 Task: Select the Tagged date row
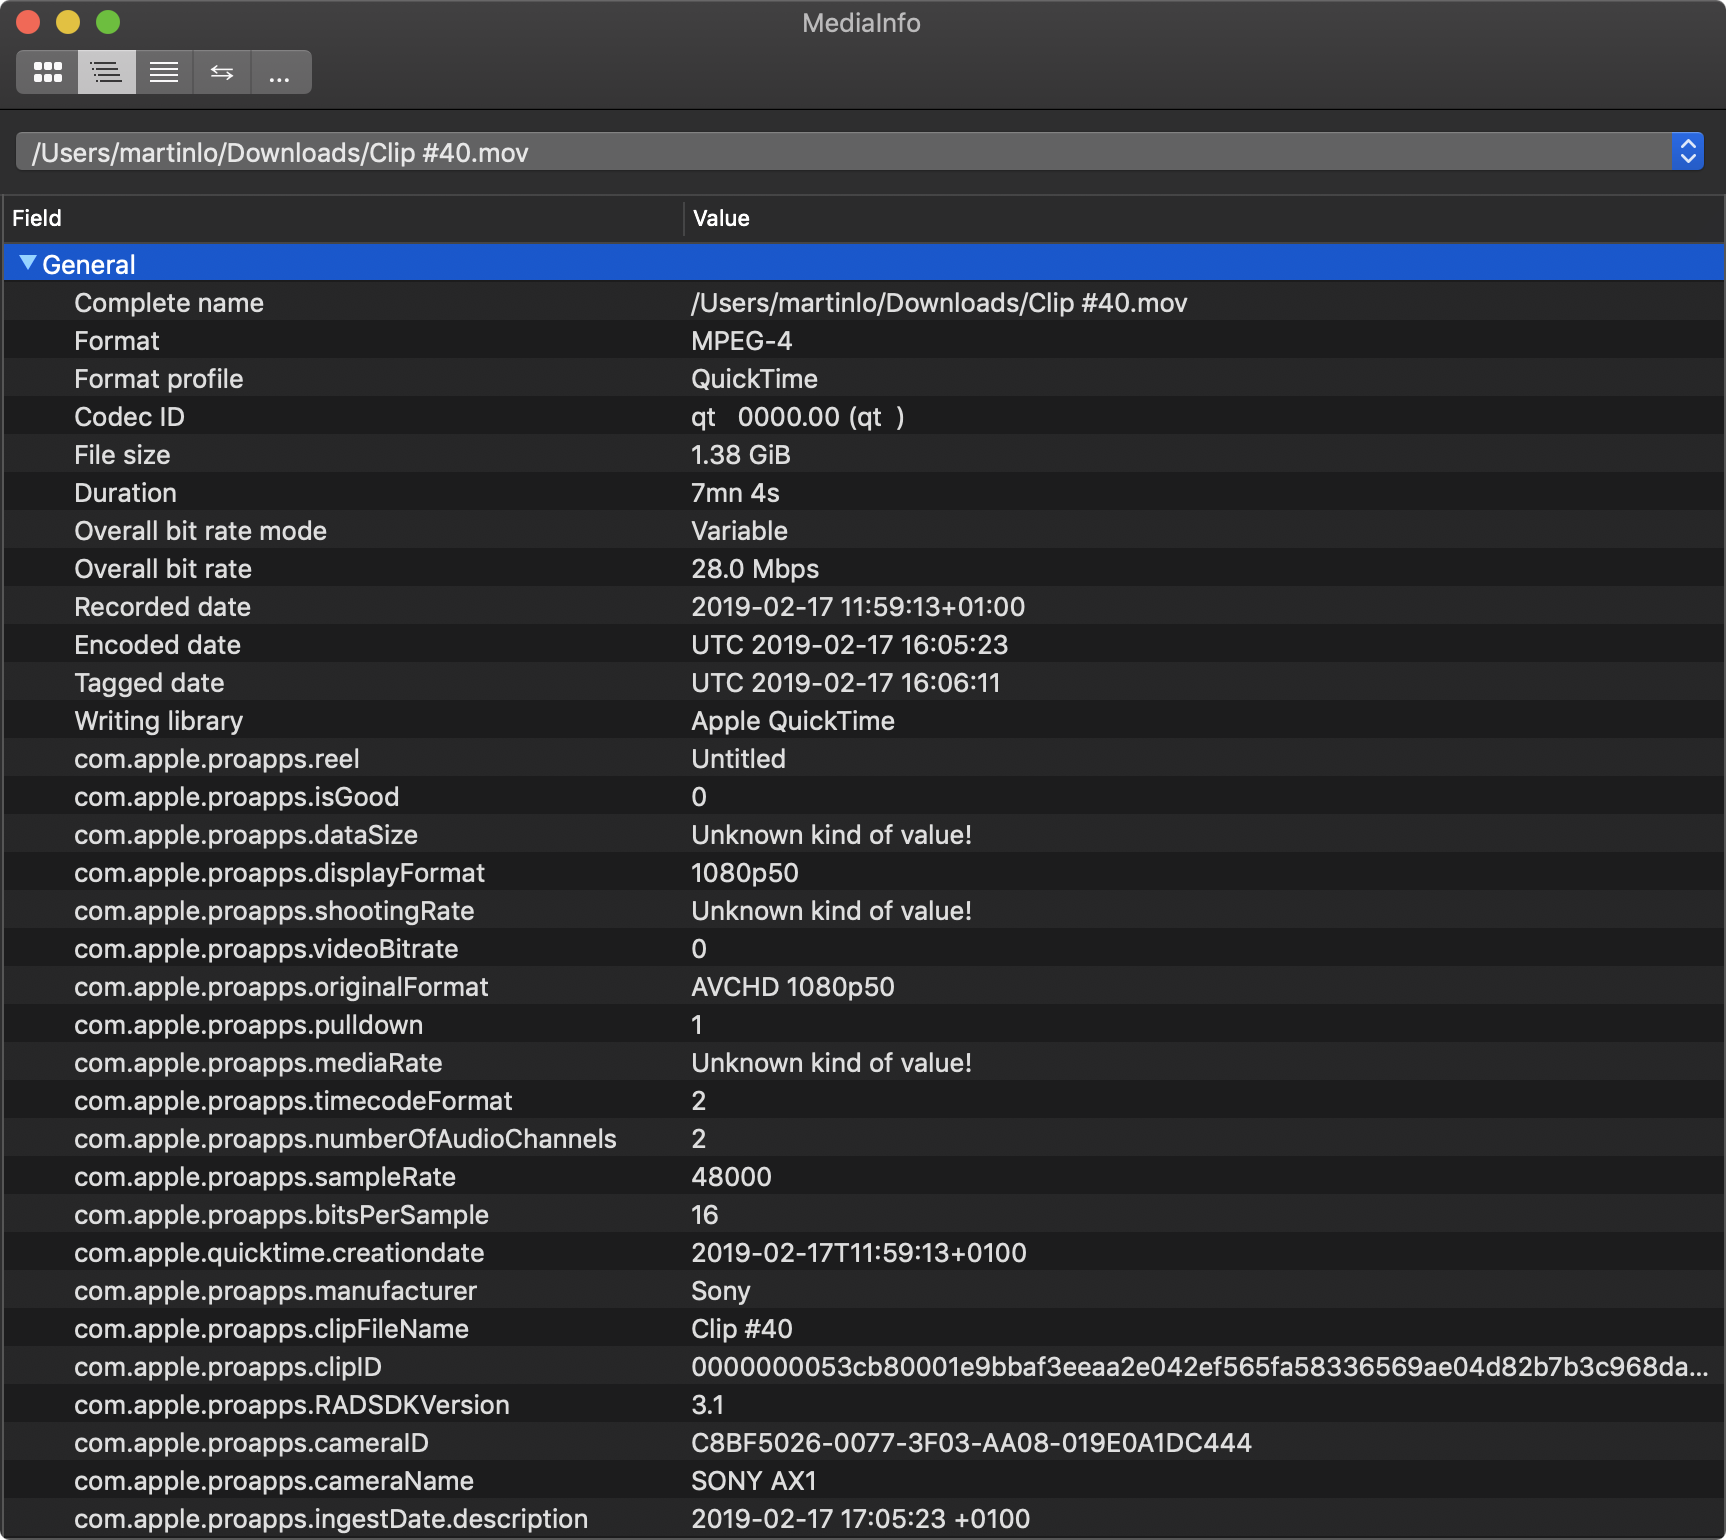click(x=863, y=683)
